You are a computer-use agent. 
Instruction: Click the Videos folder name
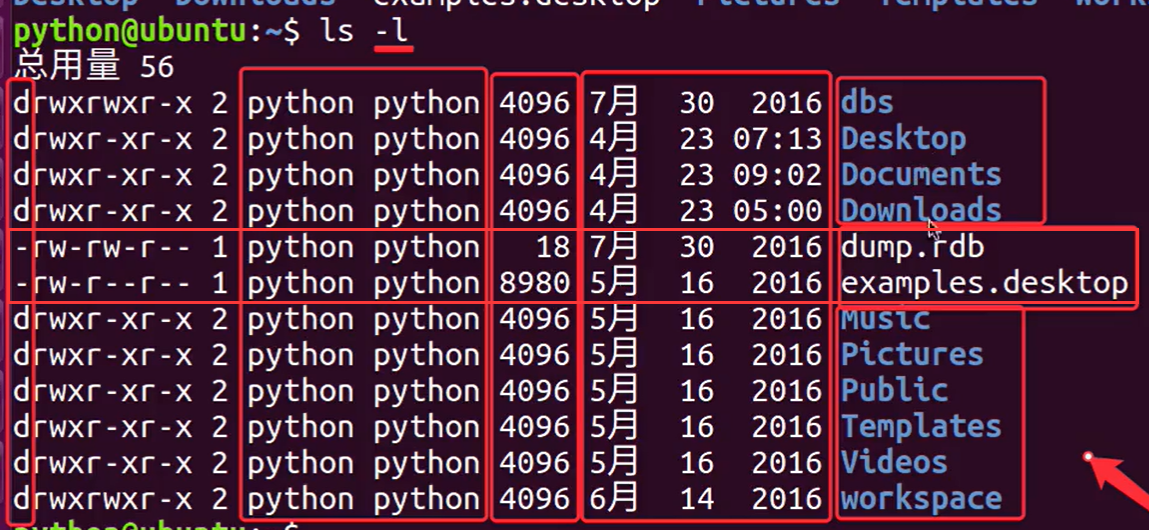click(x=894, y=463)
